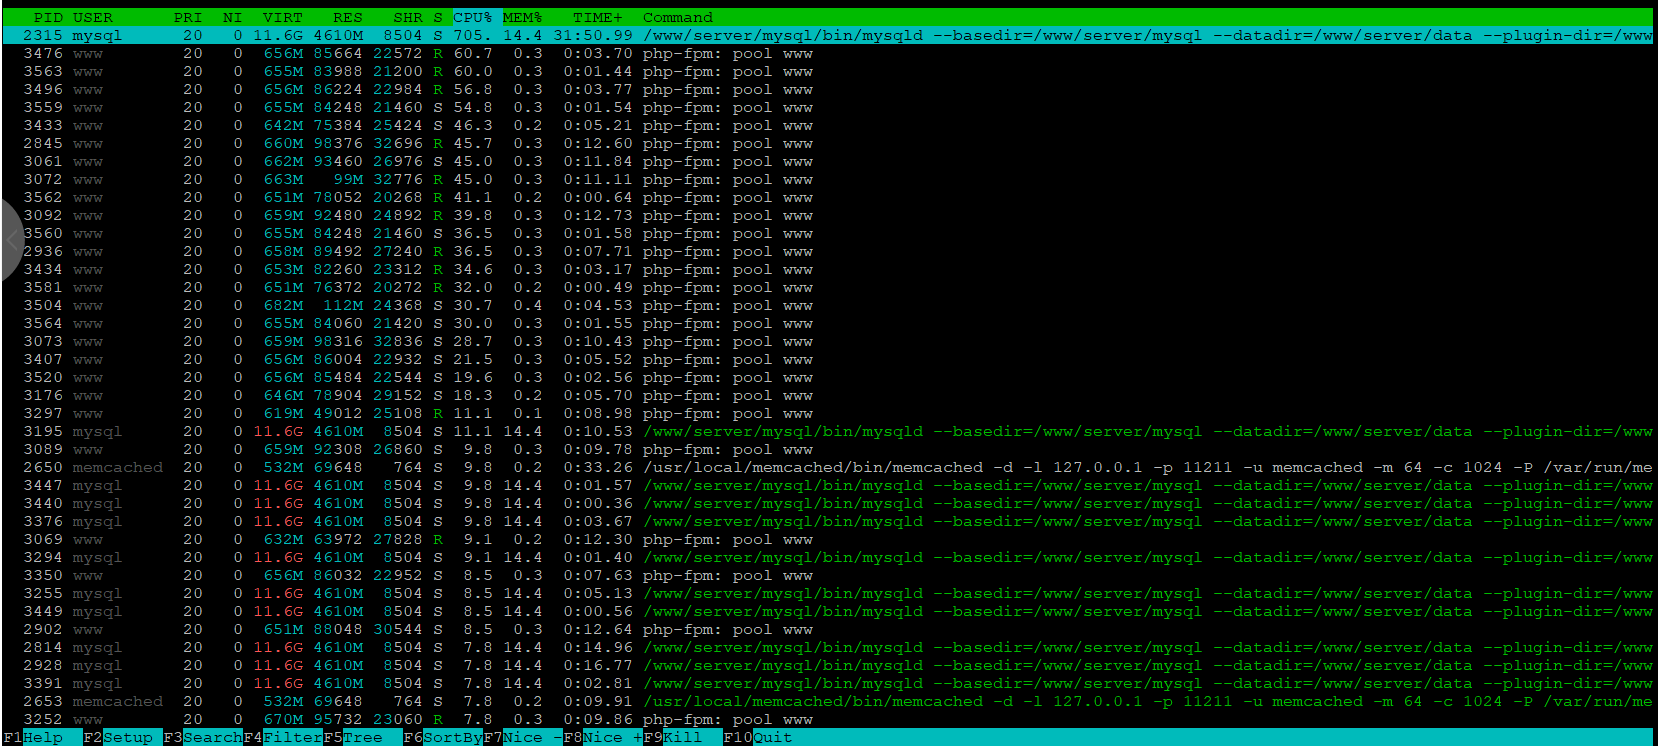Sort processes by TIME+ column header

597,17
